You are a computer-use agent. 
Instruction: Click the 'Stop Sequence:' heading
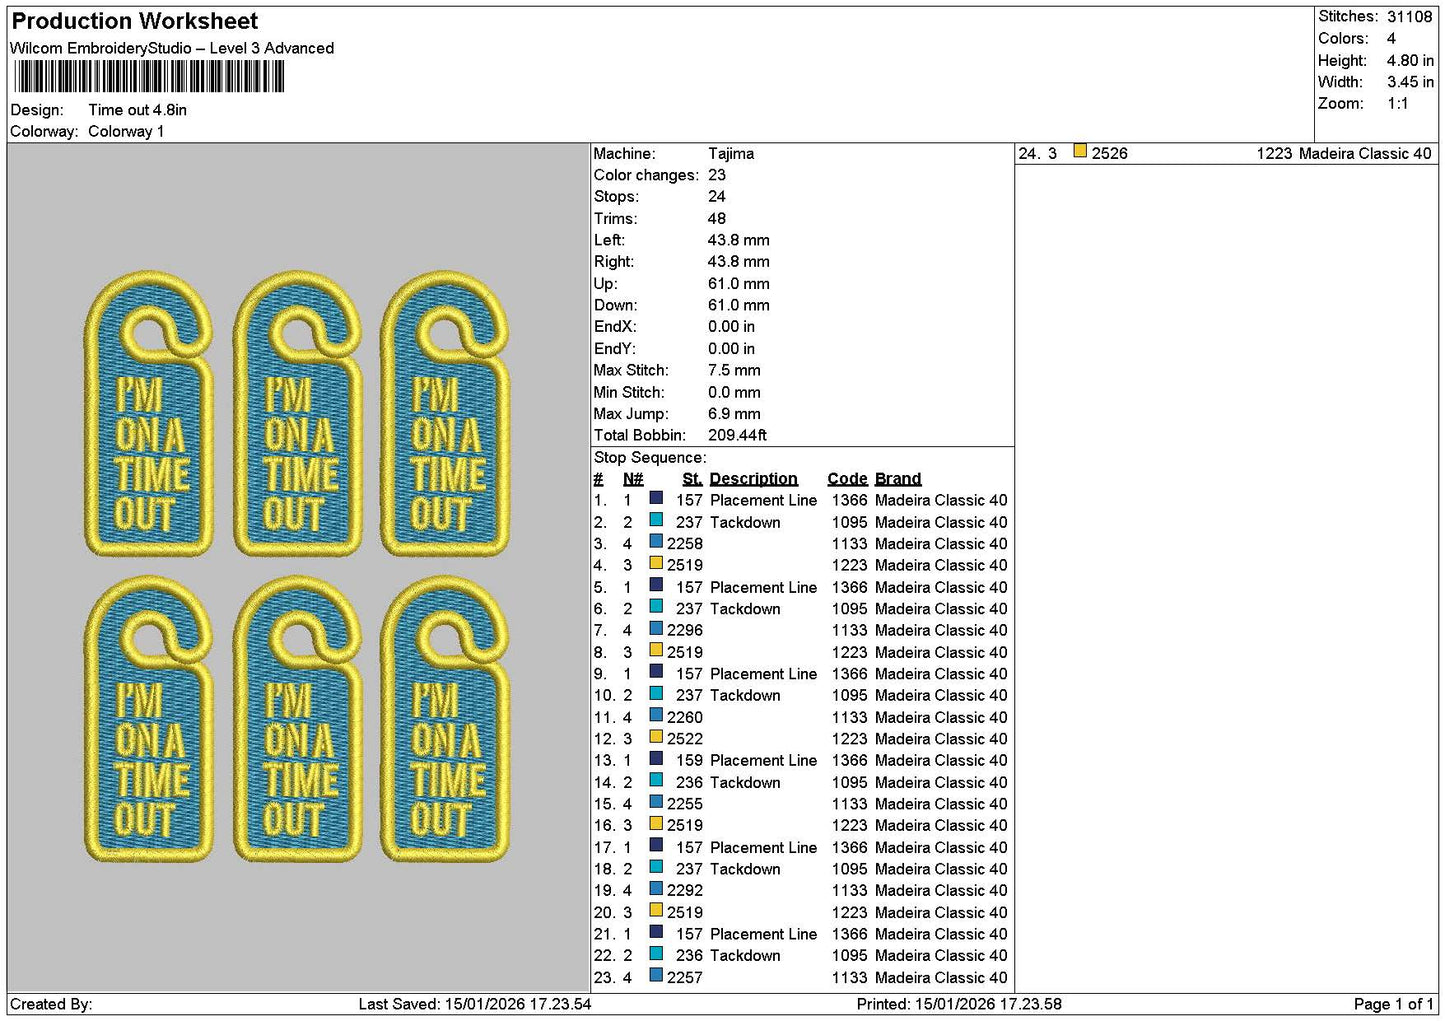[x=650, y=458]
